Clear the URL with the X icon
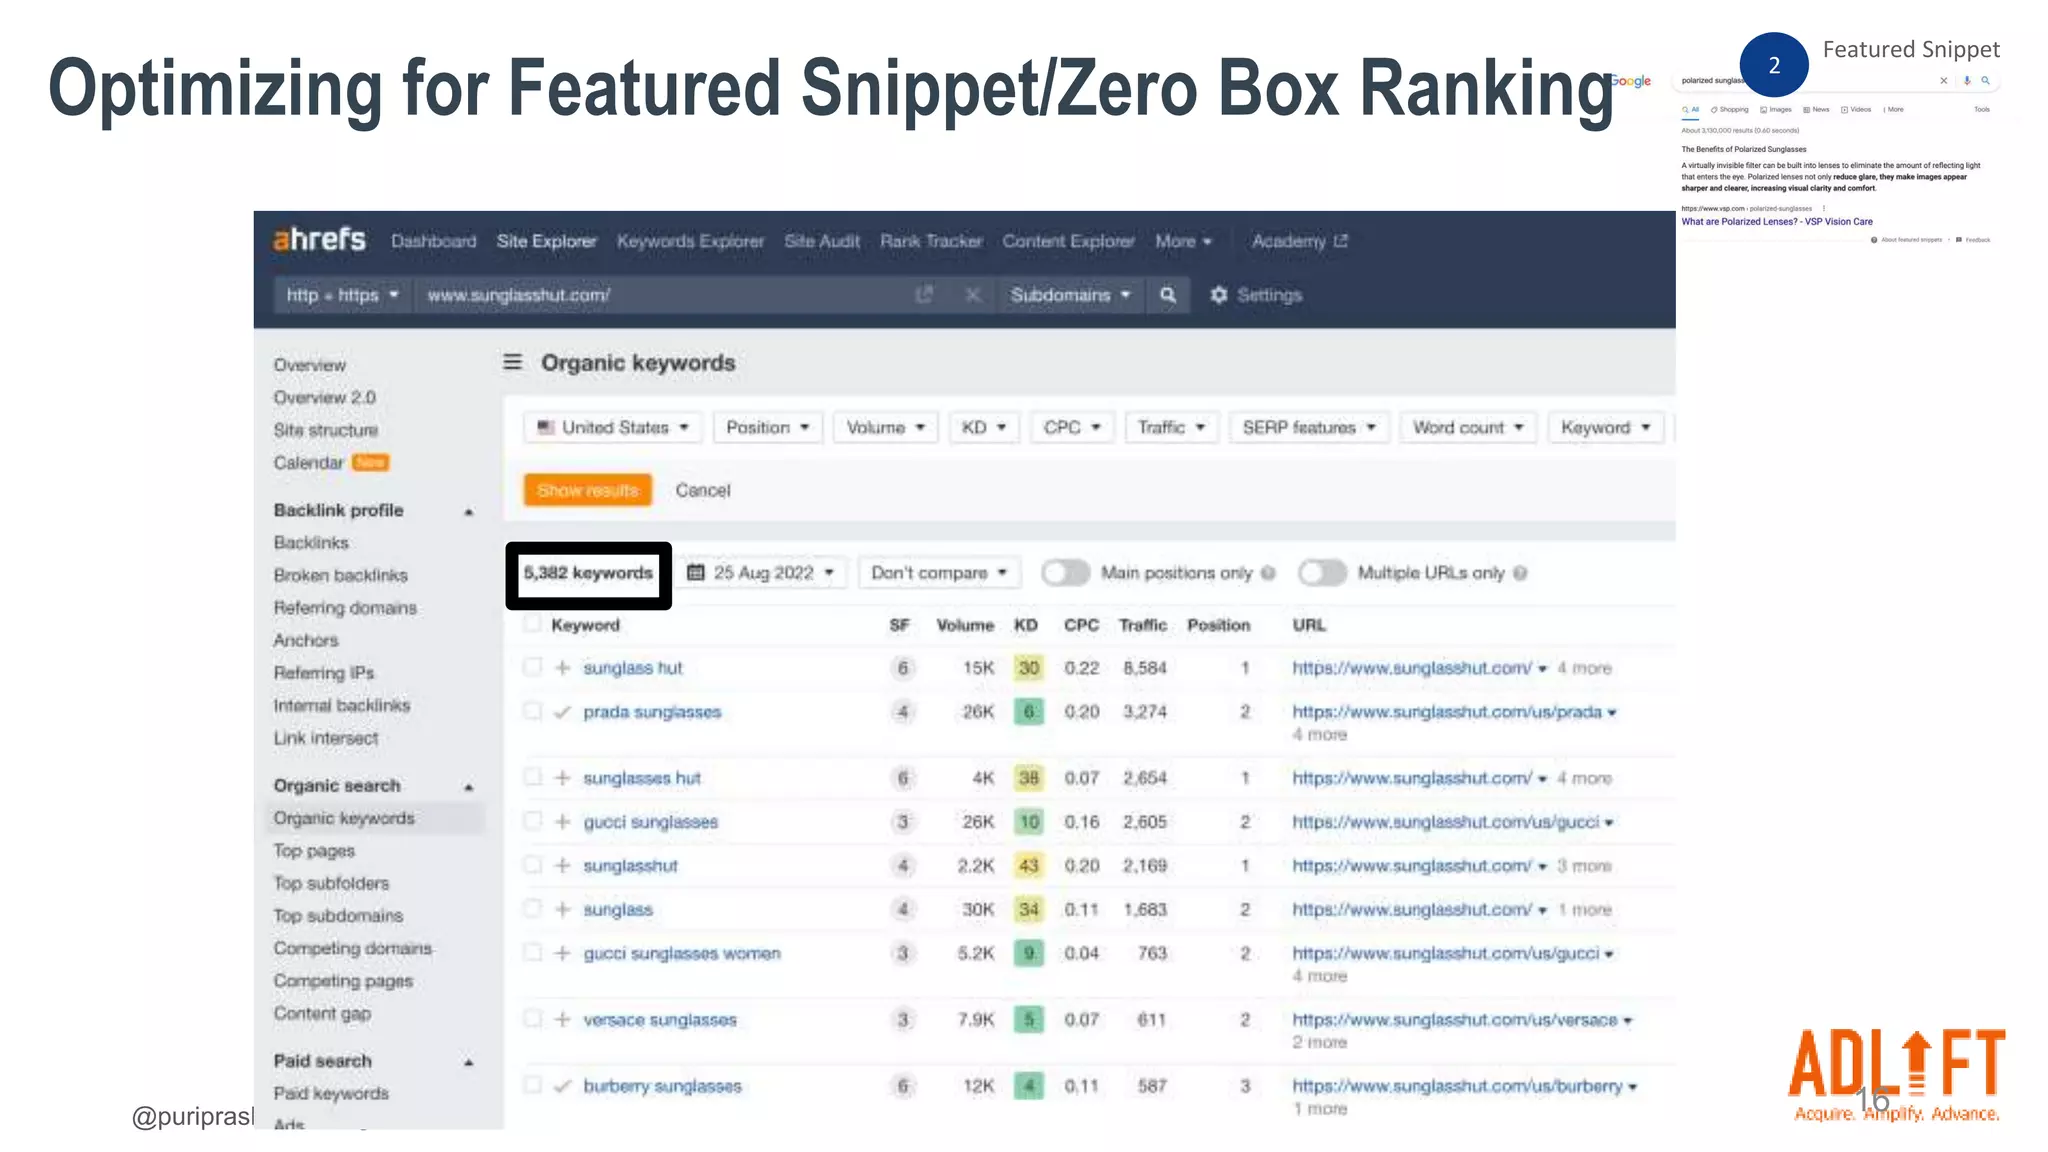The width and height of the screenshot is (2048, 1152). pyautogui.click(x=972, y=295)
